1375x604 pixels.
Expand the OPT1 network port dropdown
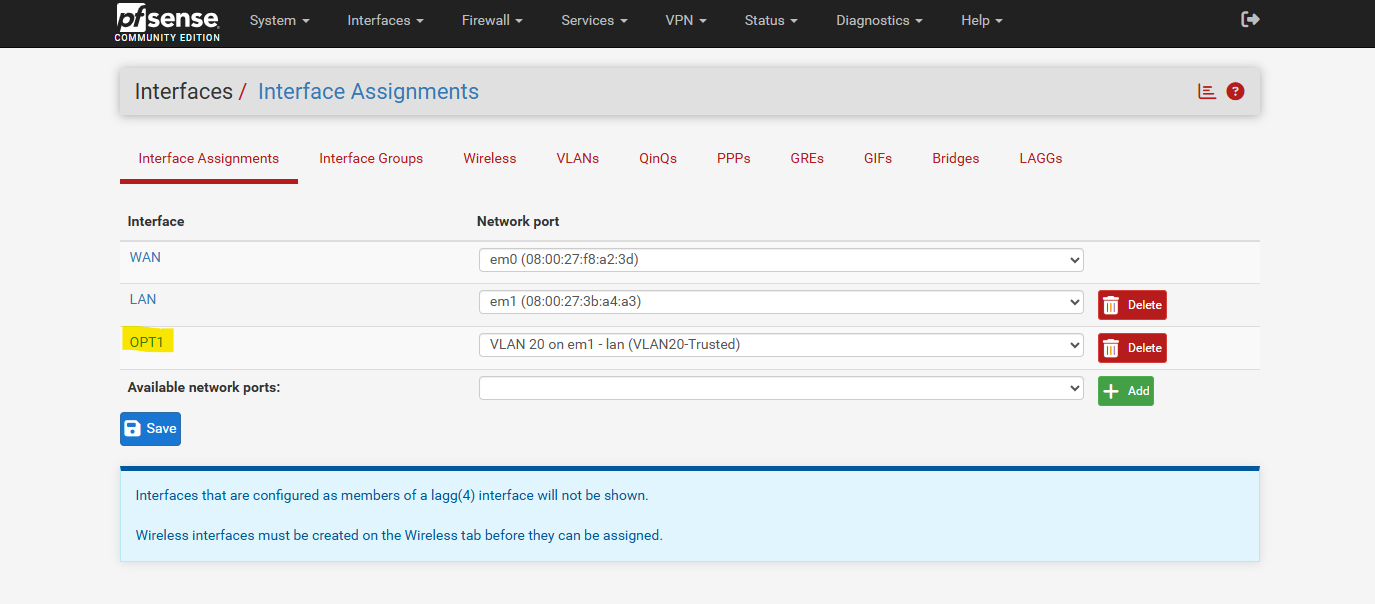tap(781, 345)
